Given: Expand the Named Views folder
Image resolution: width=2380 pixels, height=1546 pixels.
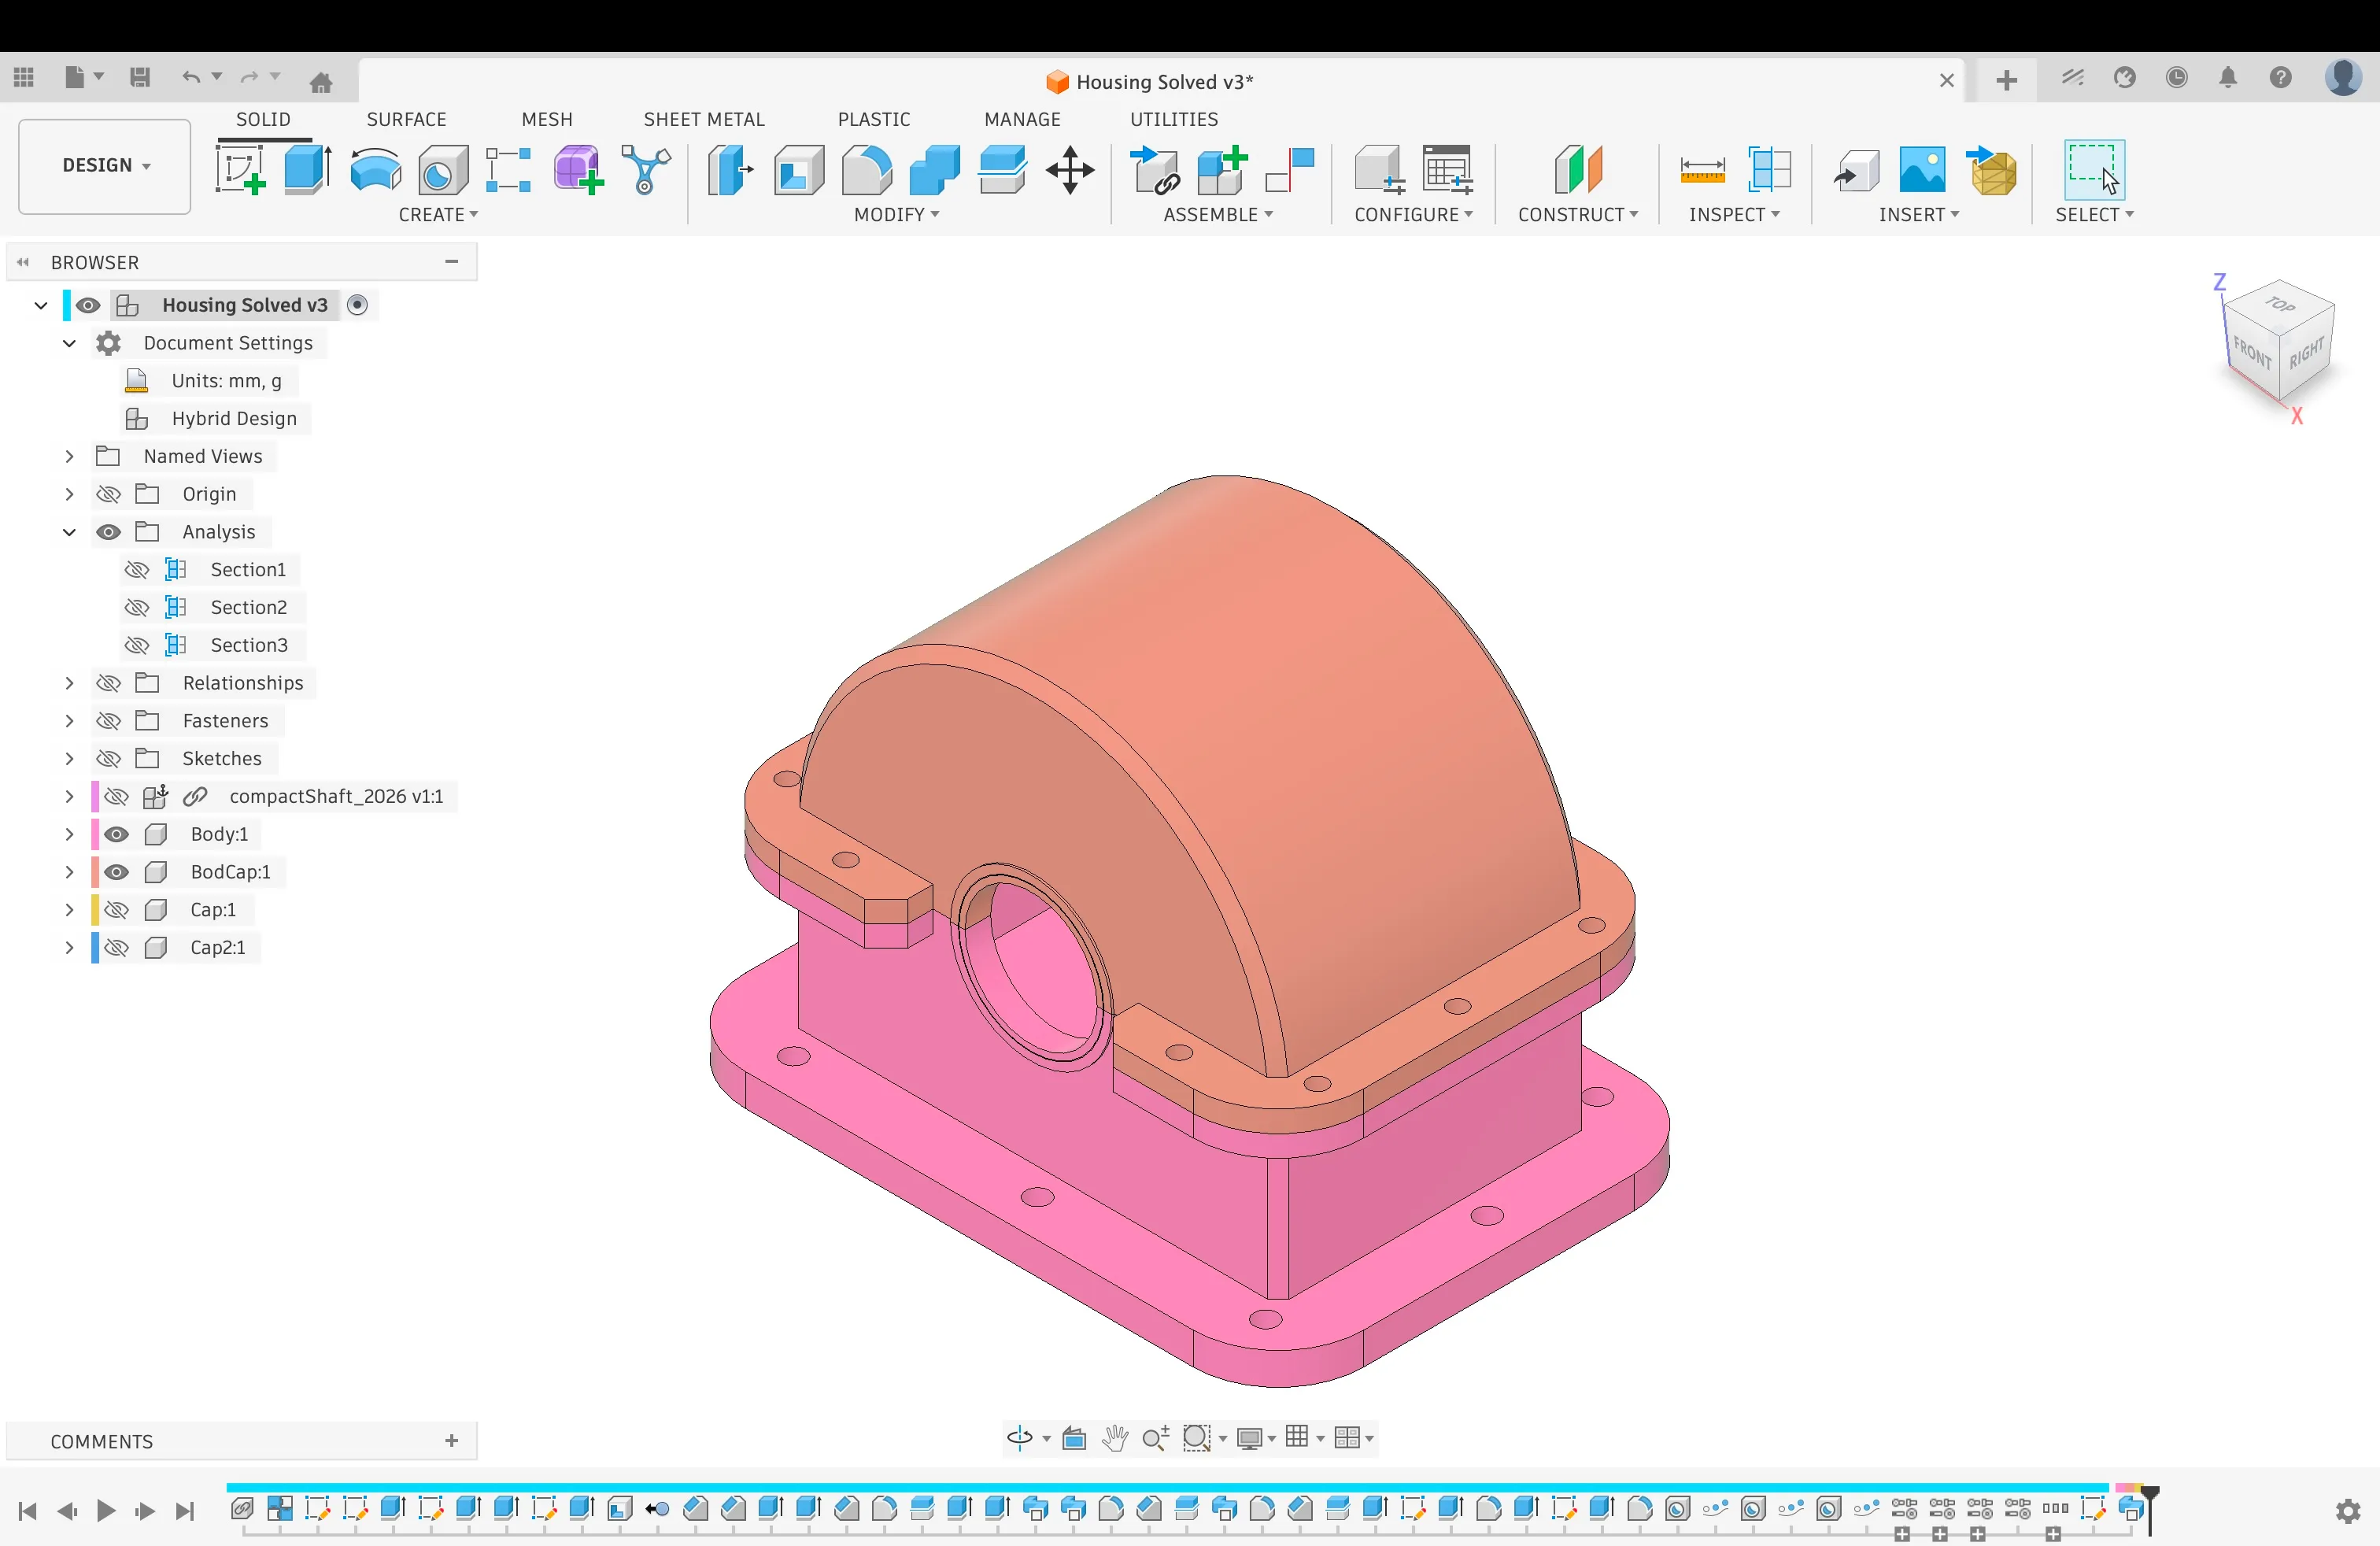Looking at the screenshot, I should (x=69, y=456).
